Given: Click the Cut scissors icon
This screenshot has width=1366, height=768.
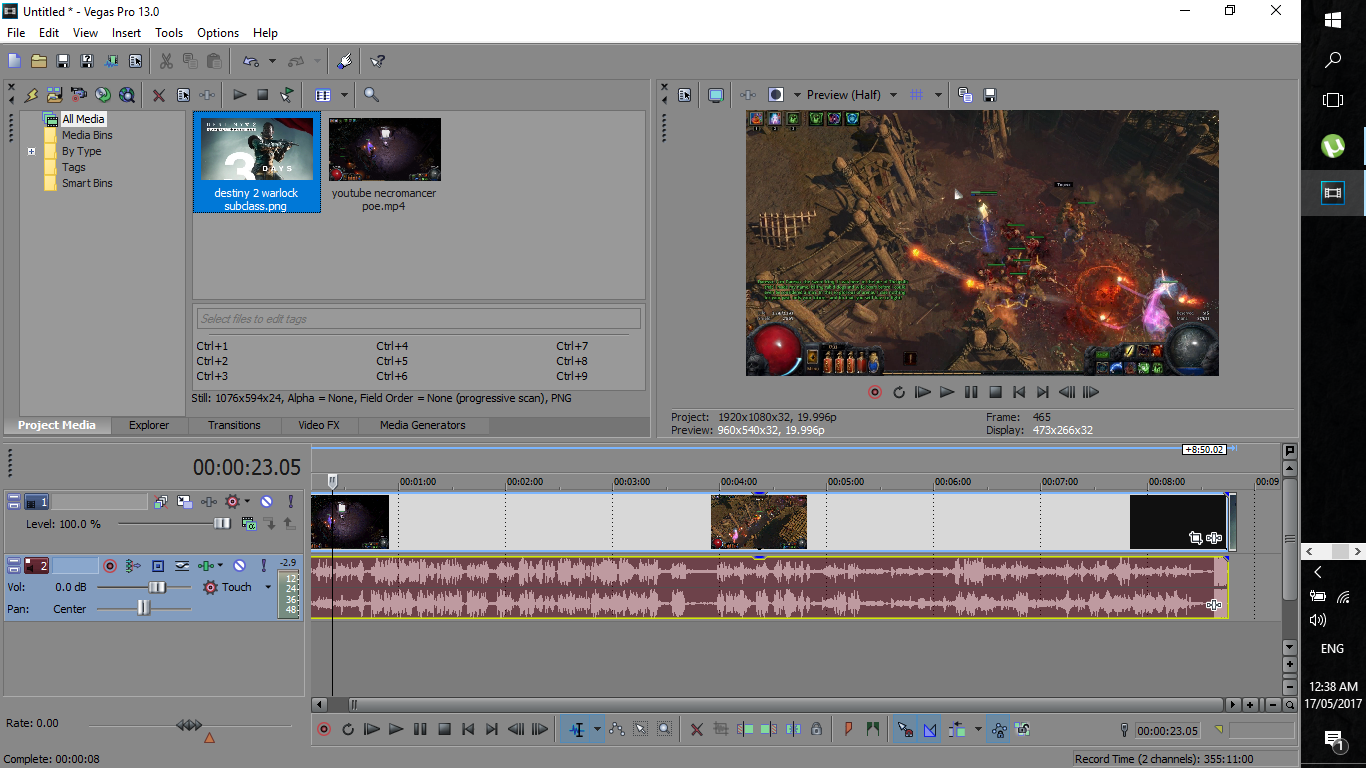Looking at the screenshot, I should coord(166,61).
